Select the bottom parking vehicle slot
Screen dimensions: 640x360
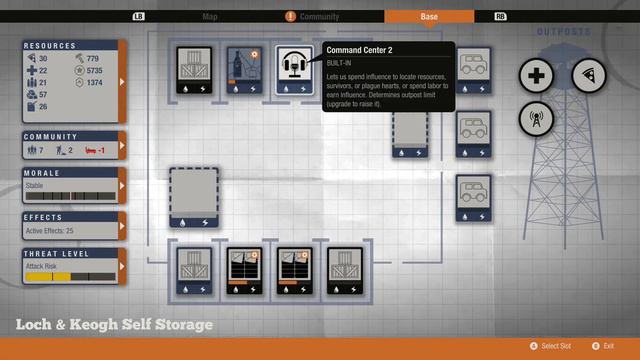pos(473,198)
